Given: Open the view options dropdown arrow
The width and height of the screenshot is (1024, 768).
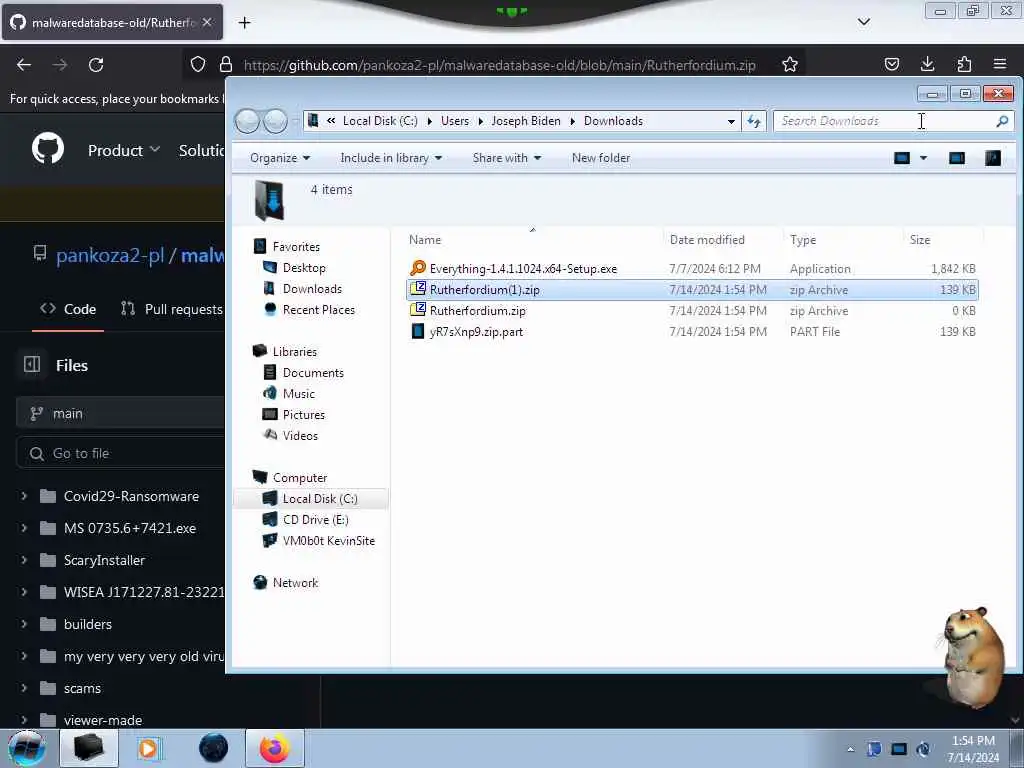Looking at the screenshot, I should click(x=923, y=158).
